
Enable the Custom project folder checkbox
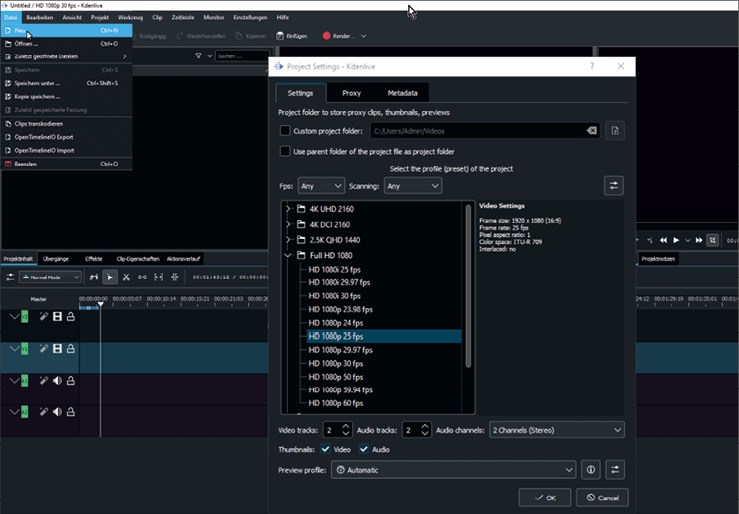click(286, 130)
